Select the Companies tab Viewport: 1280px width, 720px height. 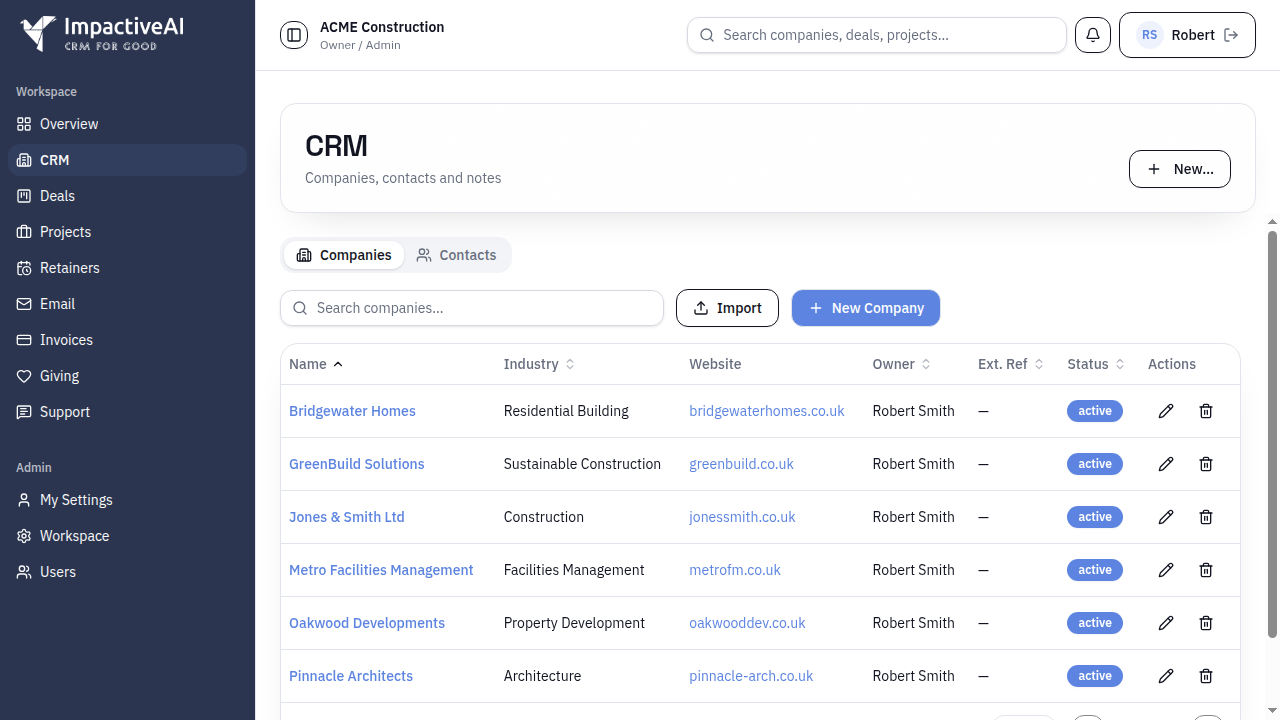pyautogui.click(x=344, y=255)
